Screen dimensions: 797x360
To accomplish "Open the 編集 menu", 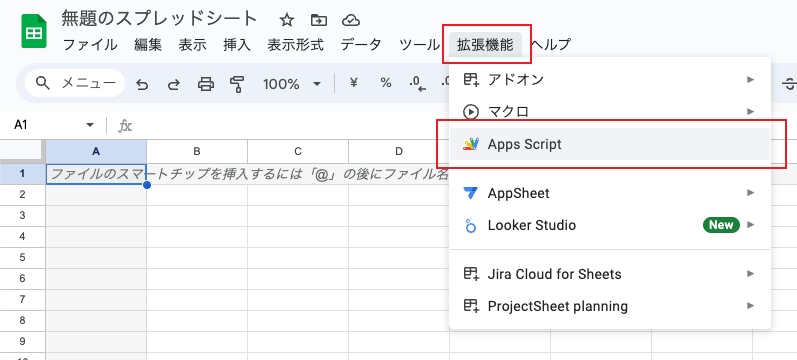I will pos(148,45).
